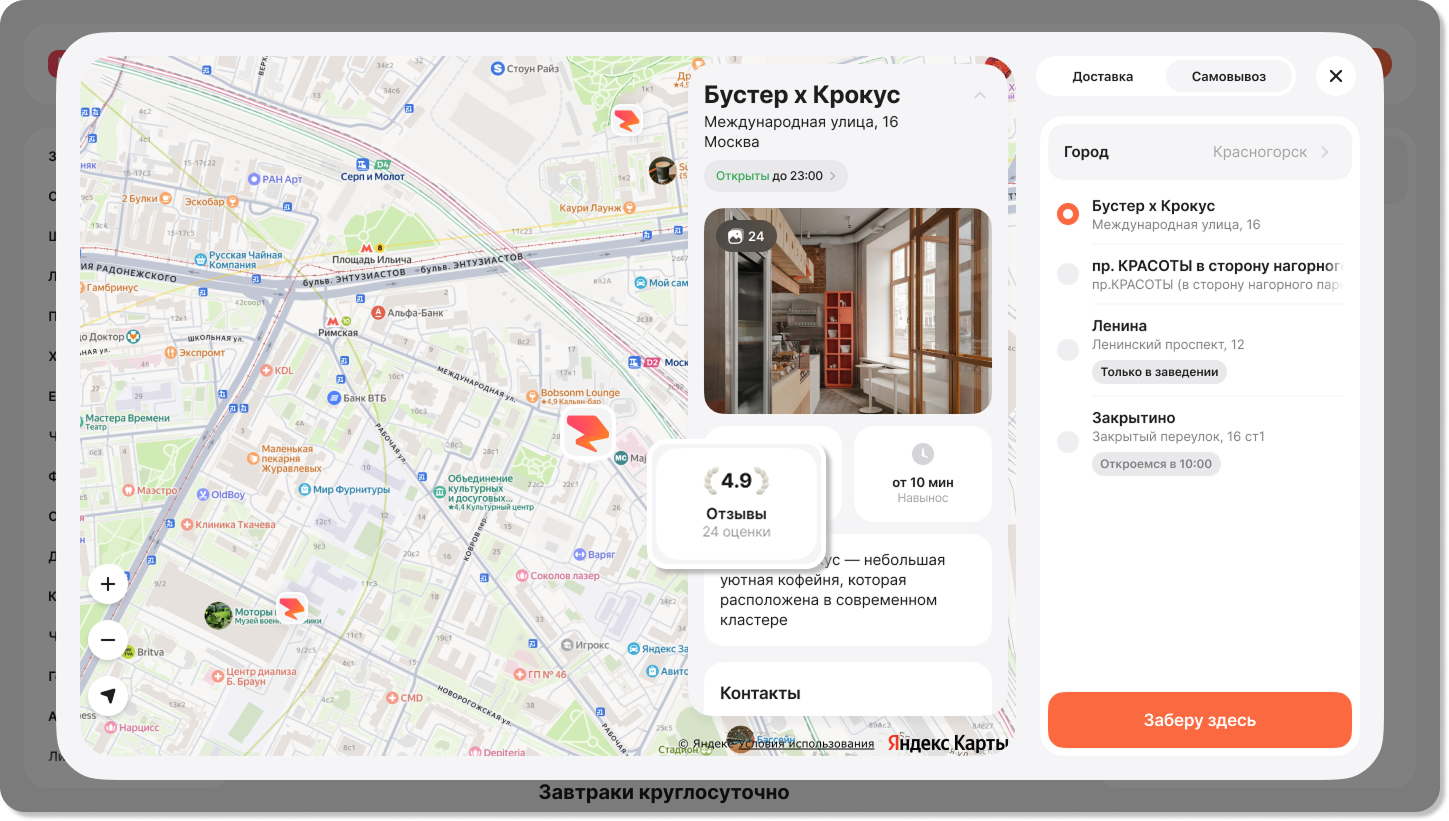Click the Эскобар bar marker

click(232, 201)
